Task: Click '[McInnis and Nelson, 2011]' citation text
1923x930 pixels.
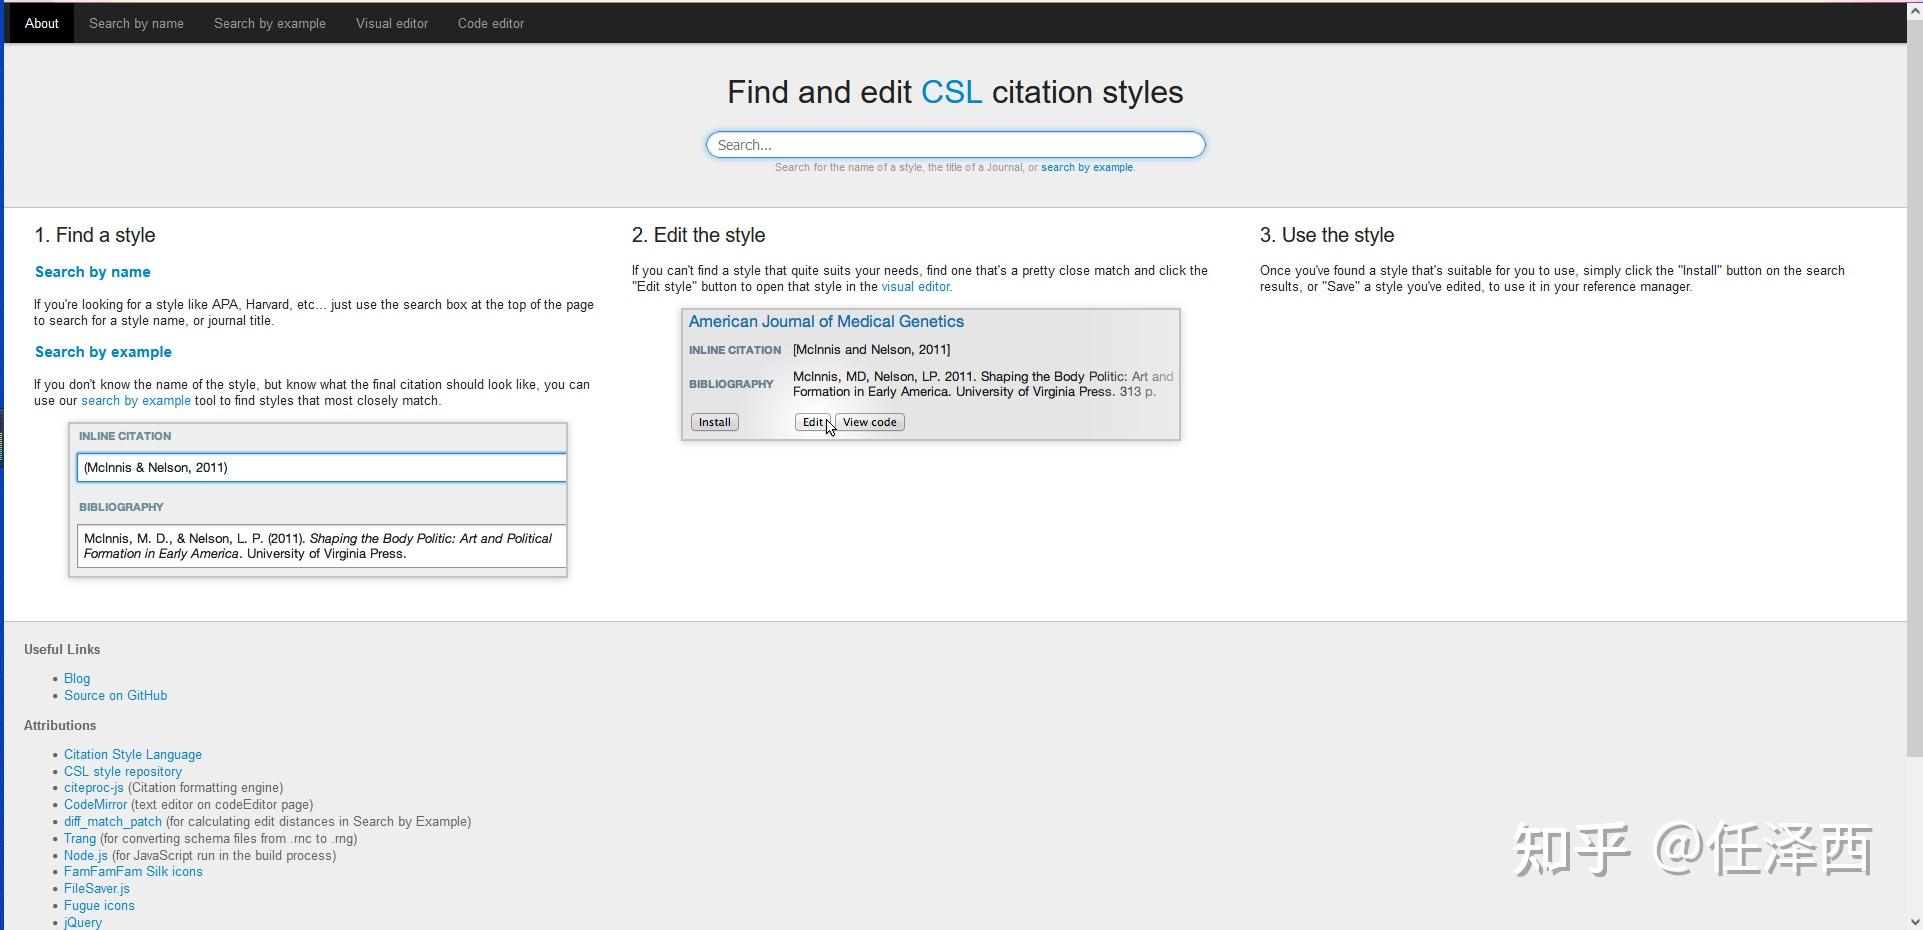Action: click(871, 350)
